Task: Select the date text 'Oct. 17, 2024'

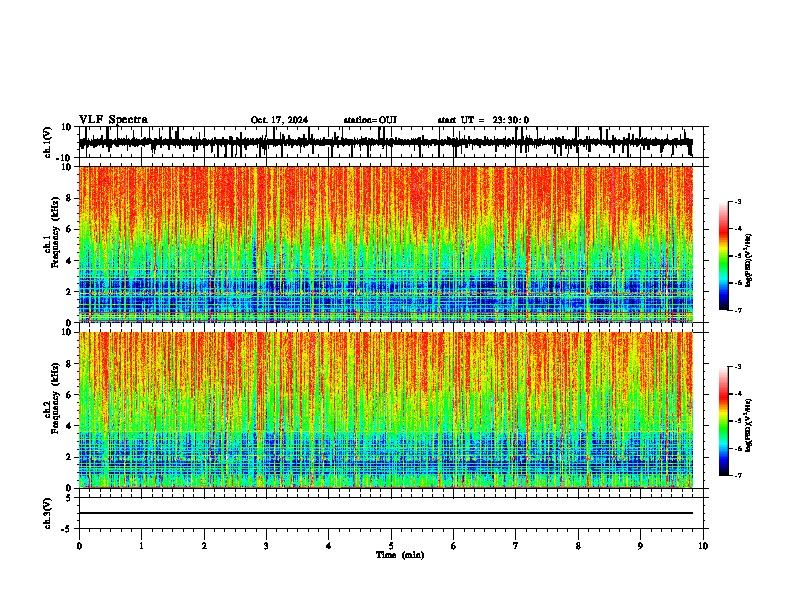Action: point(279,120)
